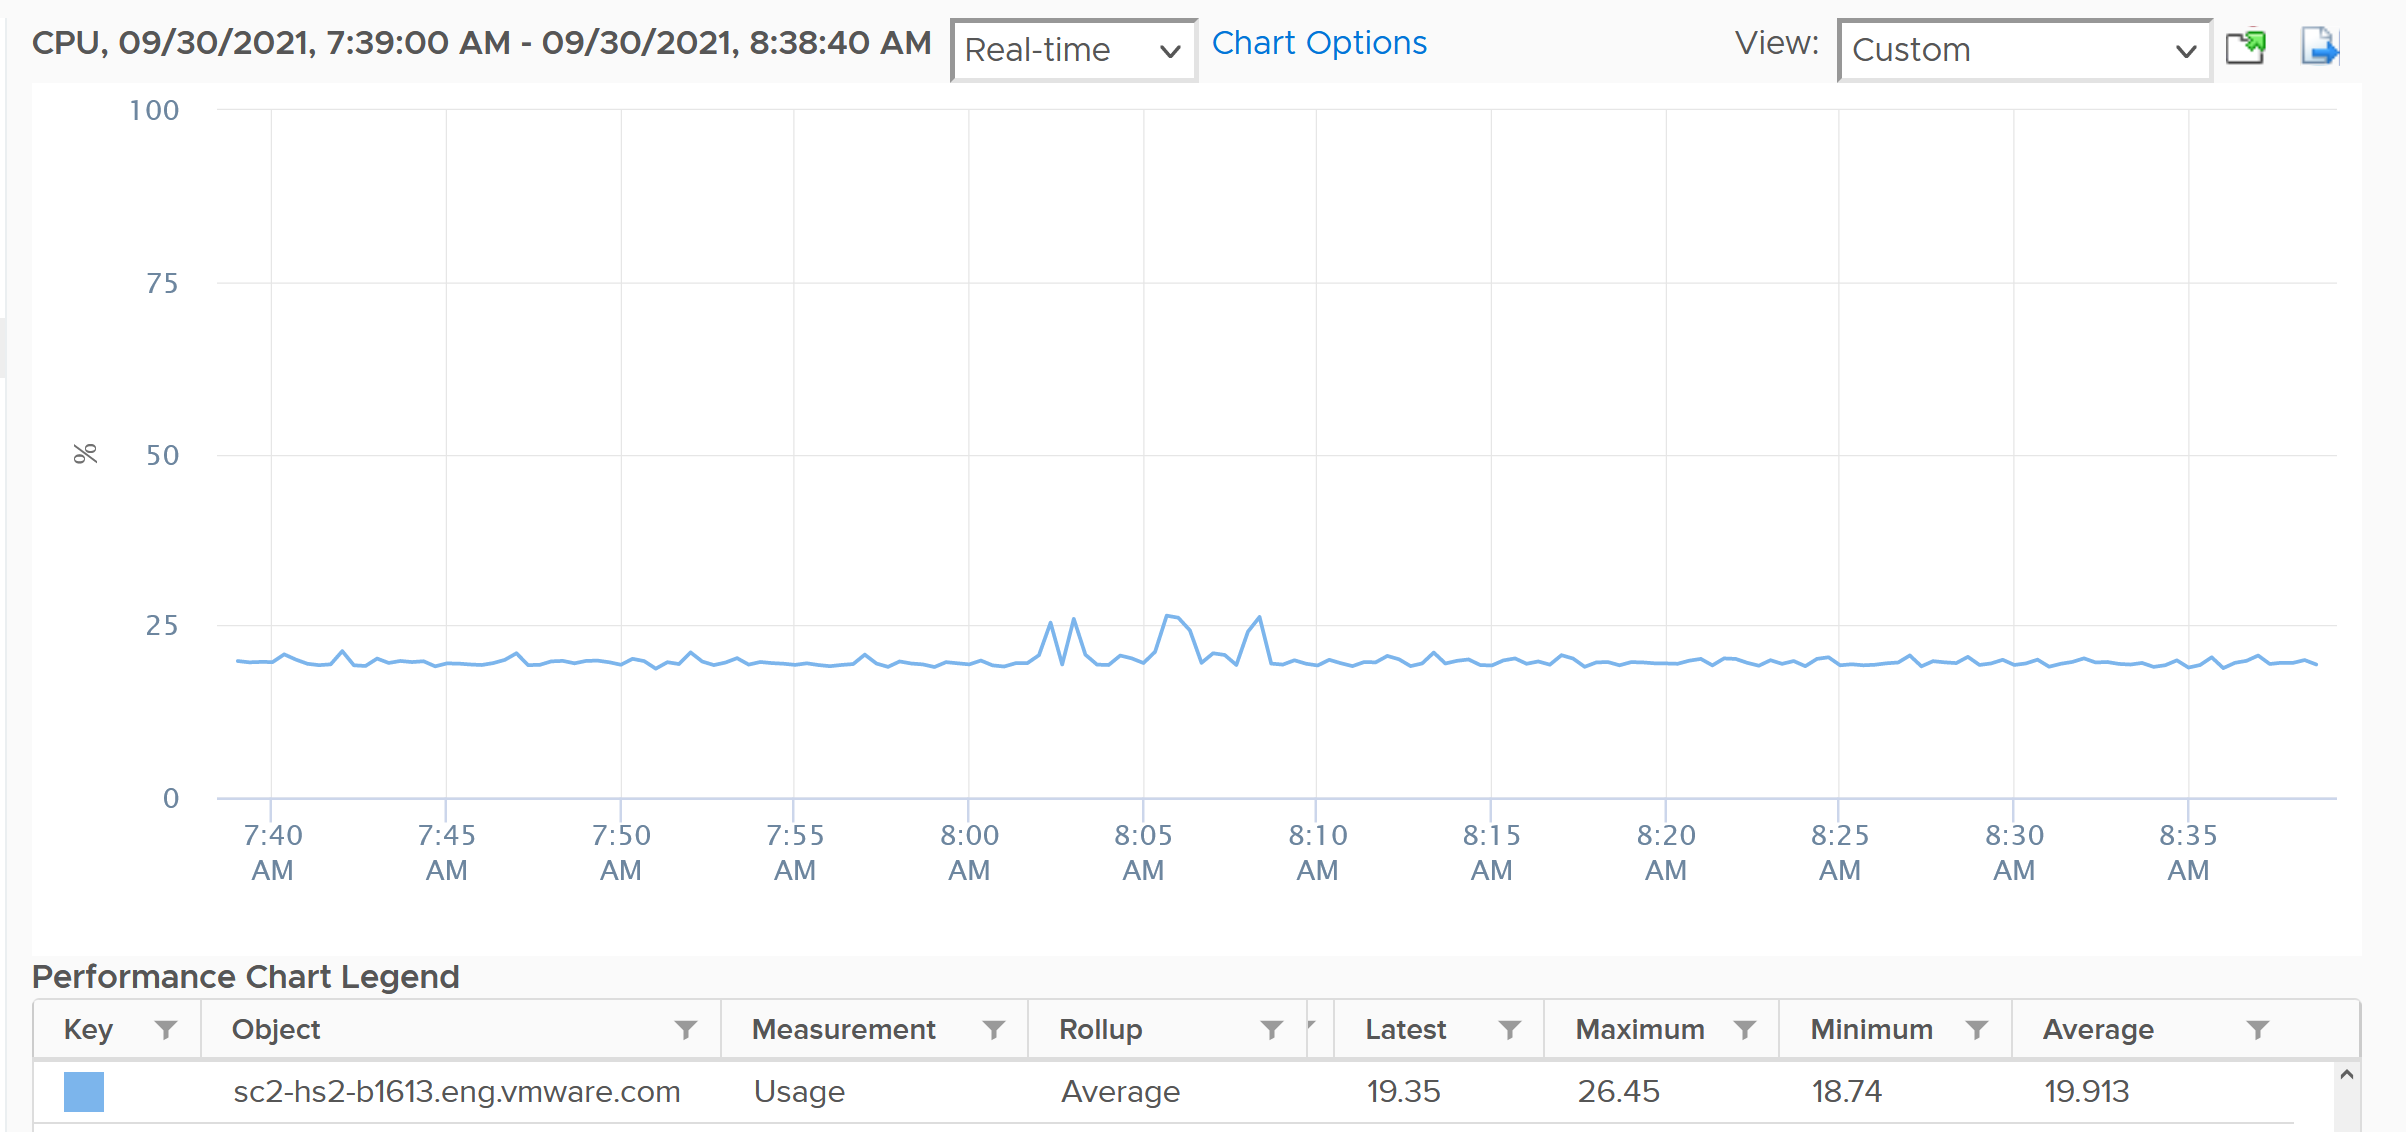Sort by the Average column header
Viewport: 2406px width, 1132px height.
click(x=2098, y=1029)
